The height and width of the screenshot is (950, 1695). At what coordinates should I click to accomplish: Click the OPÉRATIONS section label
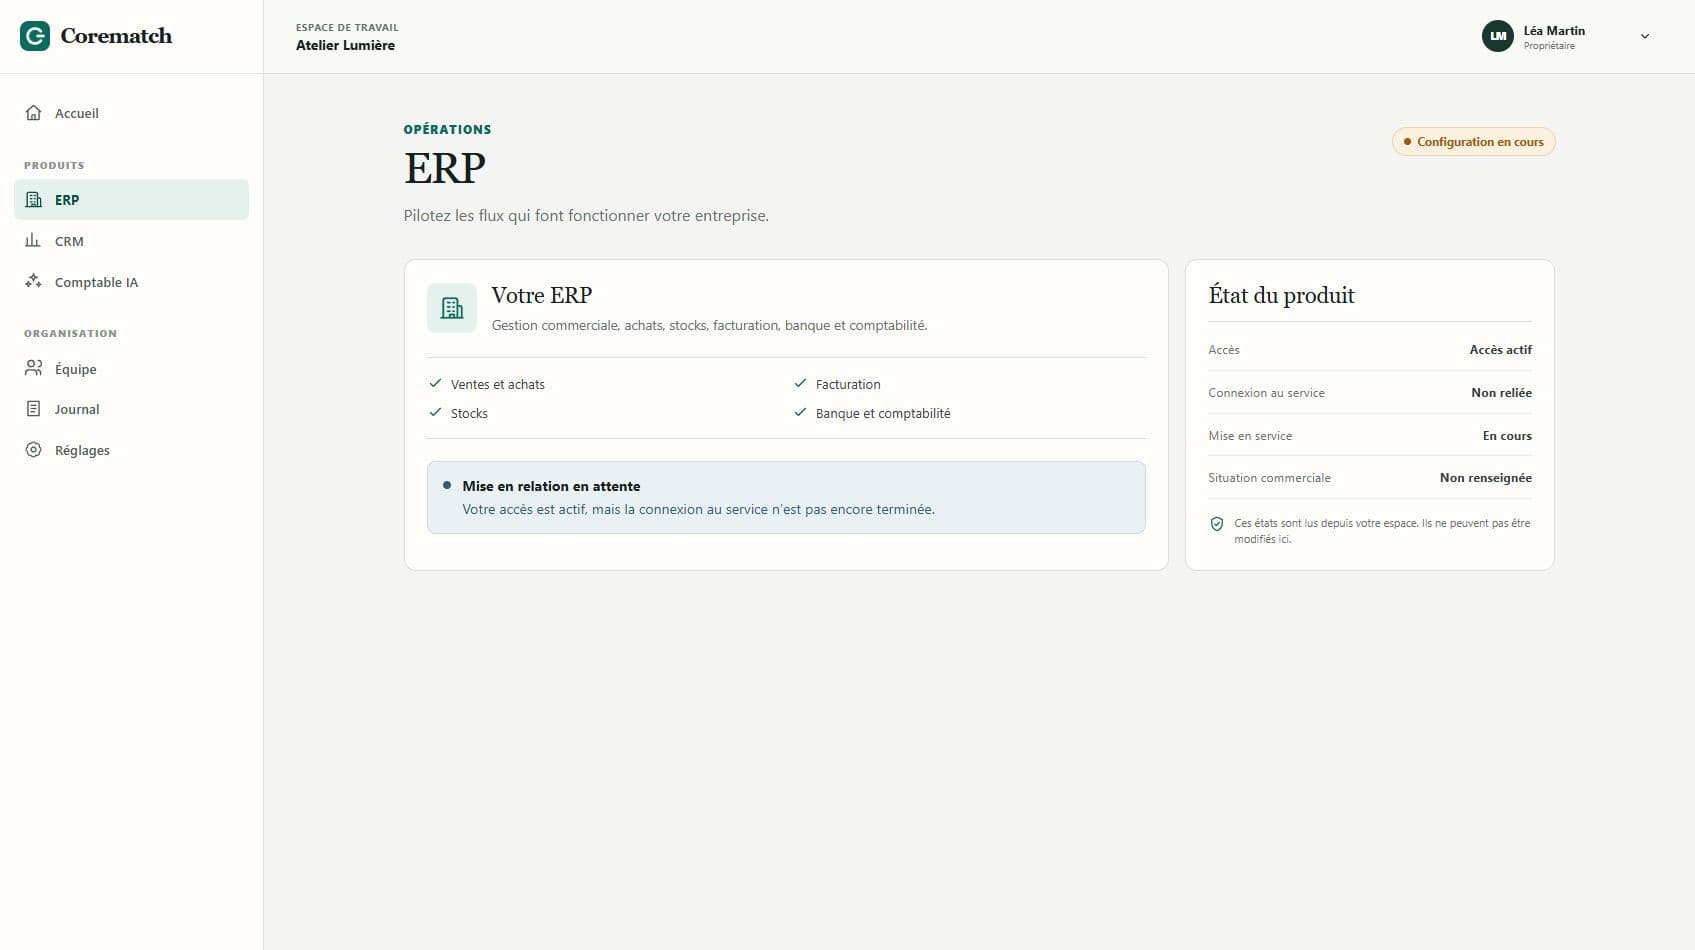pyautogui.click(x=447, y=130)
